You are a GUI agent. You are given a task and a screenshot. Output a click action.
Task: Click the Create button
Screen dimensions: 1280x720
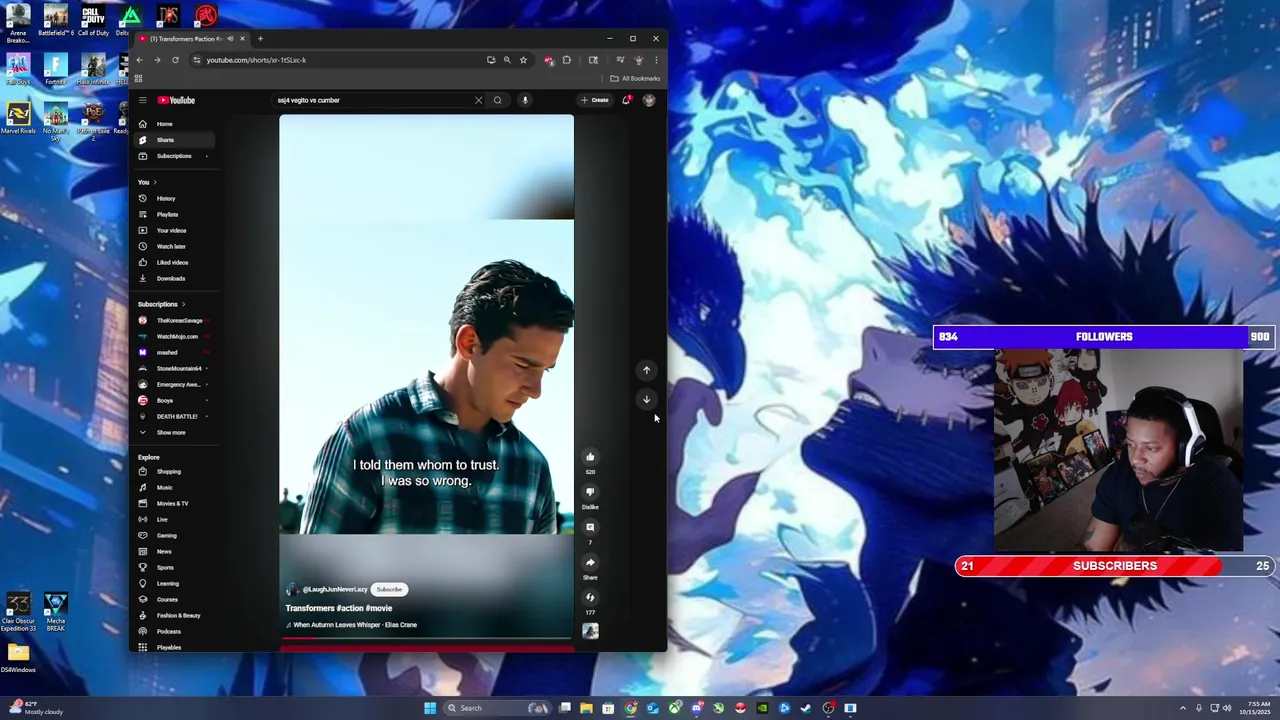click(595, 100)
